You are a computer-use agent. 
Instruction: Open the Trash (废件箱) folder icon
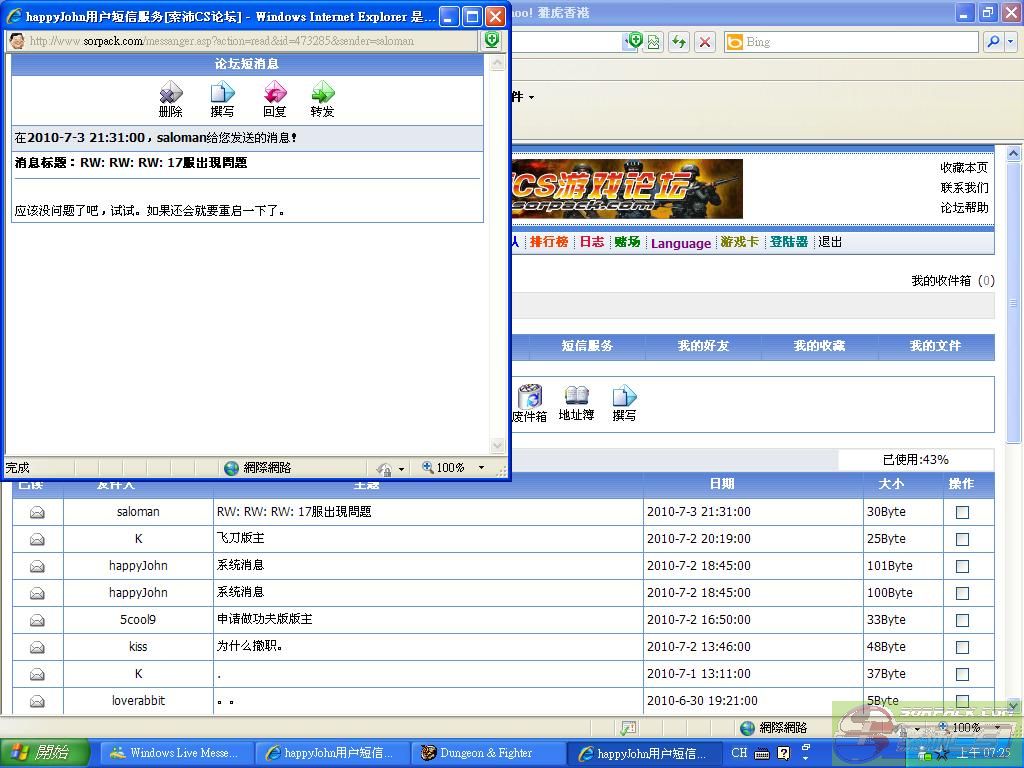[529, 402]
